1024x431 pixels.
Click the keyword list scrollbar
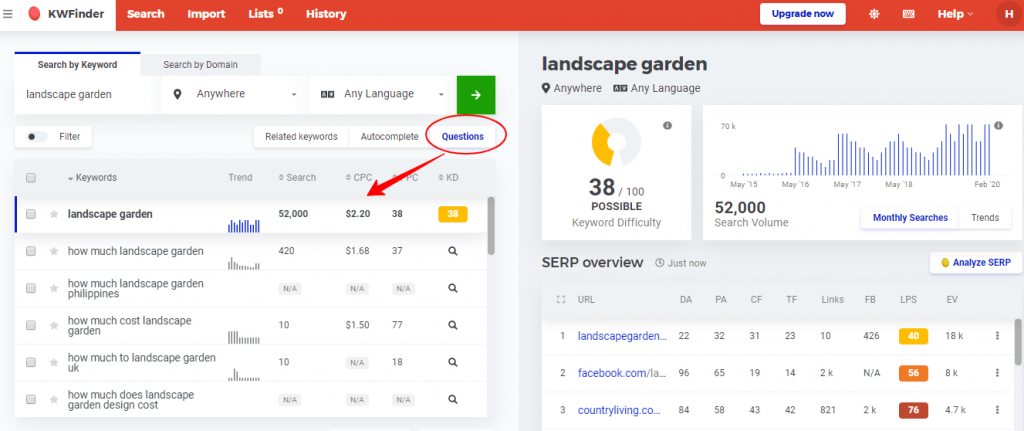(x=490, y=225)
